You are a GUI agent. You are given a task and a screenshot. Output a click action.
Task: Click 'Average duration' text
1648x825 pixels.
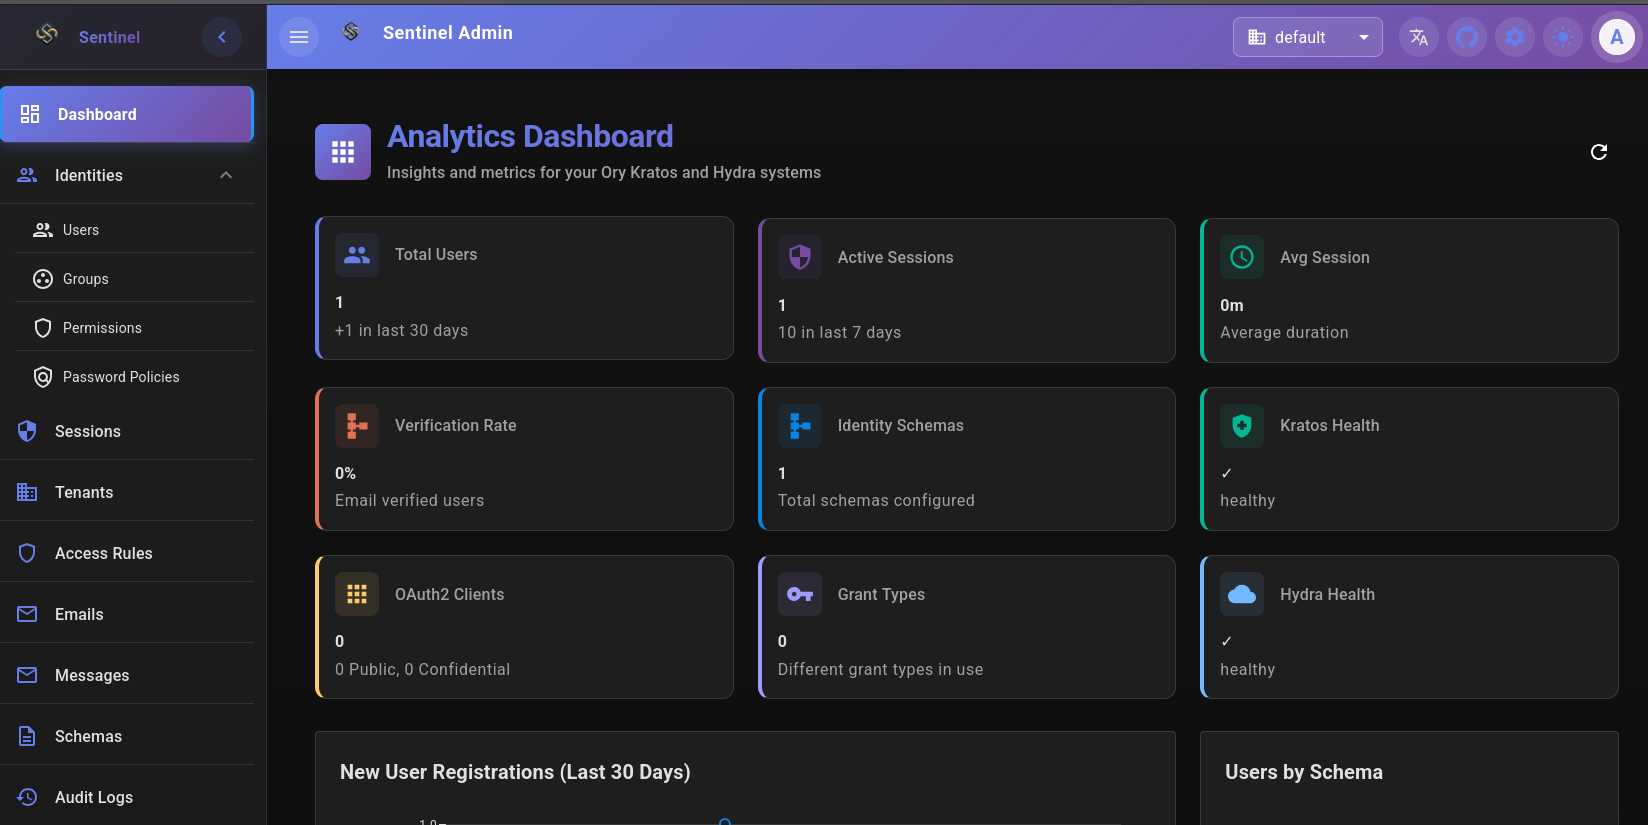pyautogui.click(x=1284, y=333)
